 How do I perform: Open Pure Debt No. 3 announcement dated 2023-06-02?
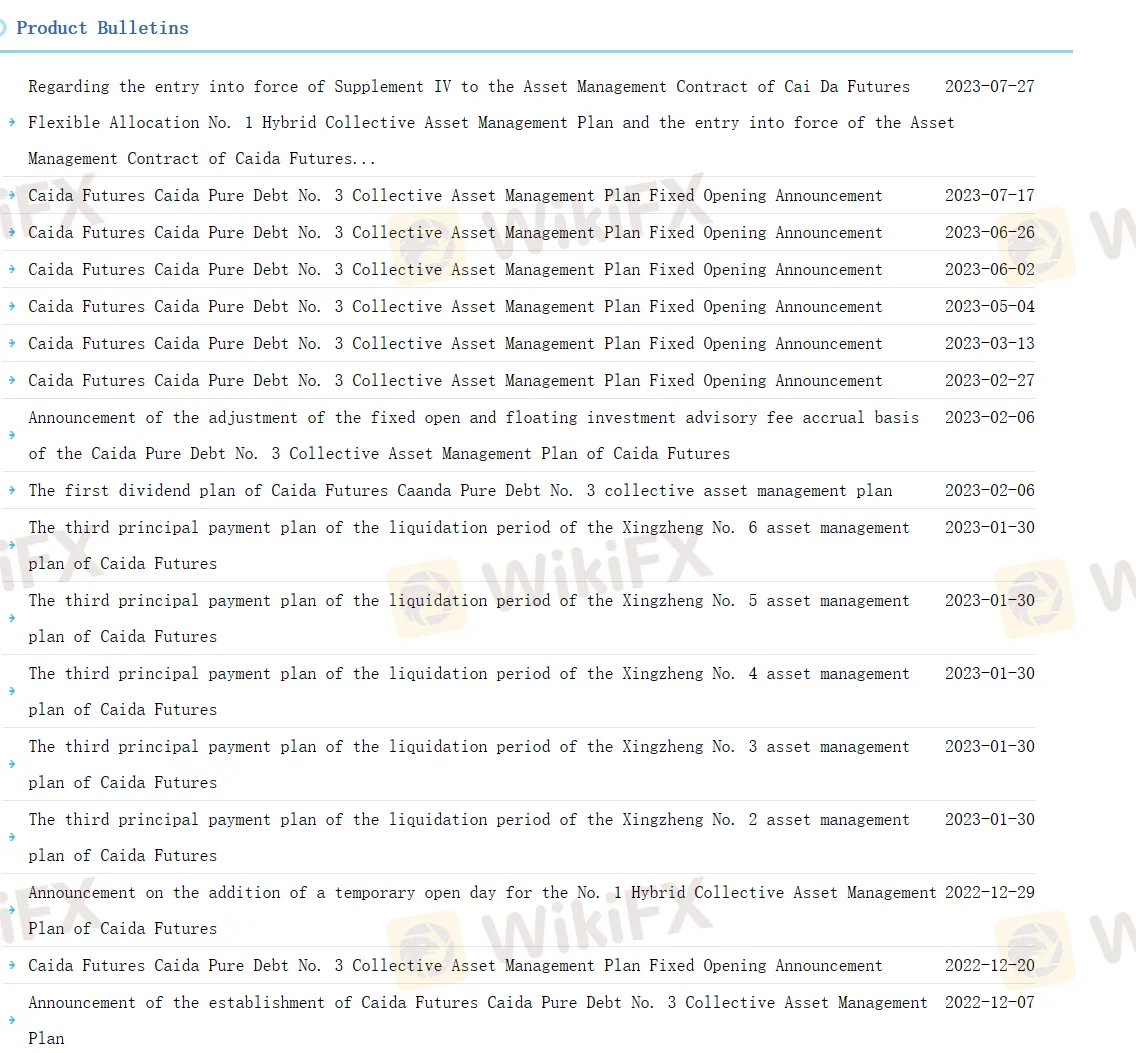pos(455,270)
